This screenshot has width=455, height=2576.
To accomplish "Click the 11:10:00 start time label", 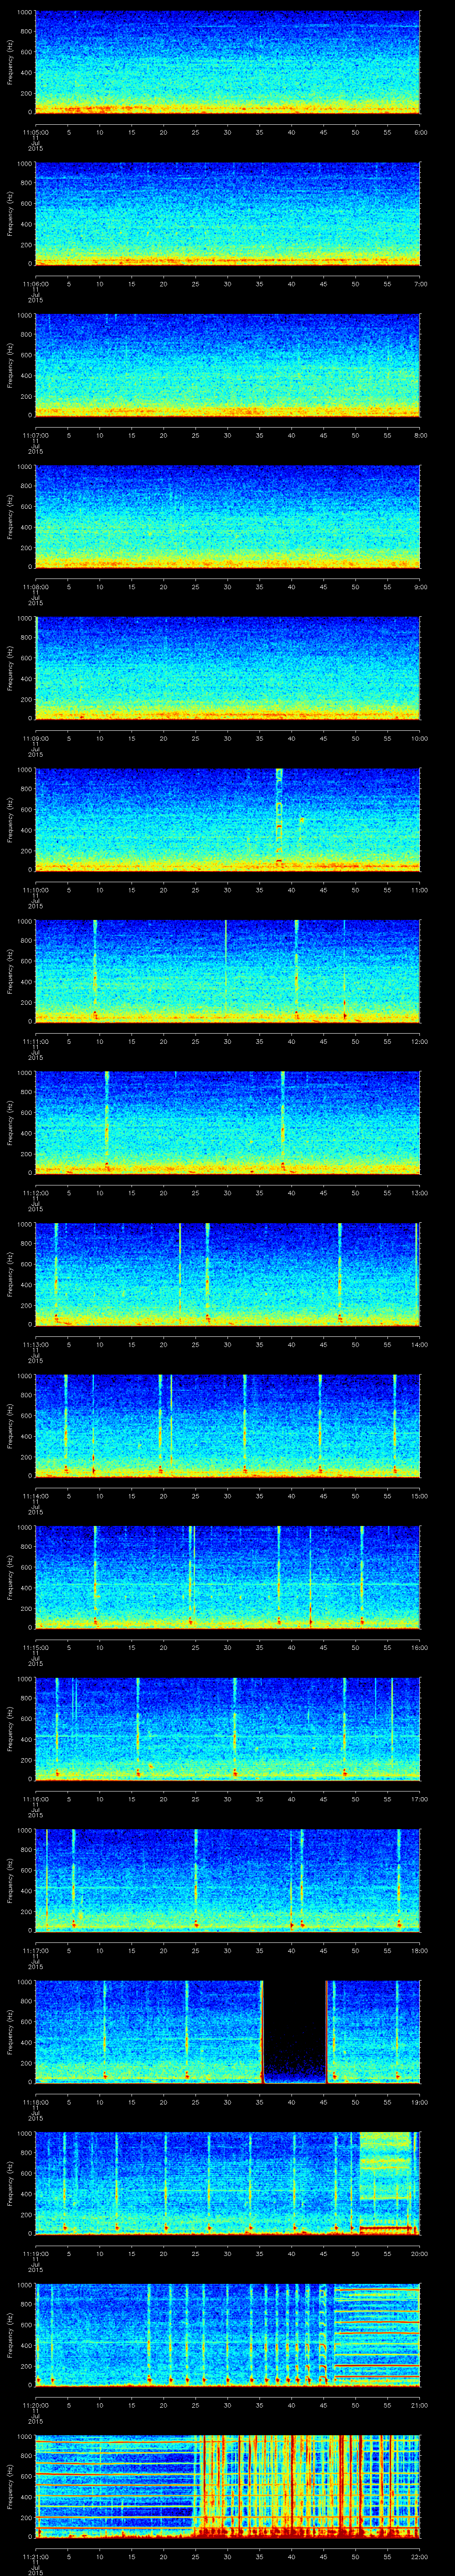I will click(35, 890).
